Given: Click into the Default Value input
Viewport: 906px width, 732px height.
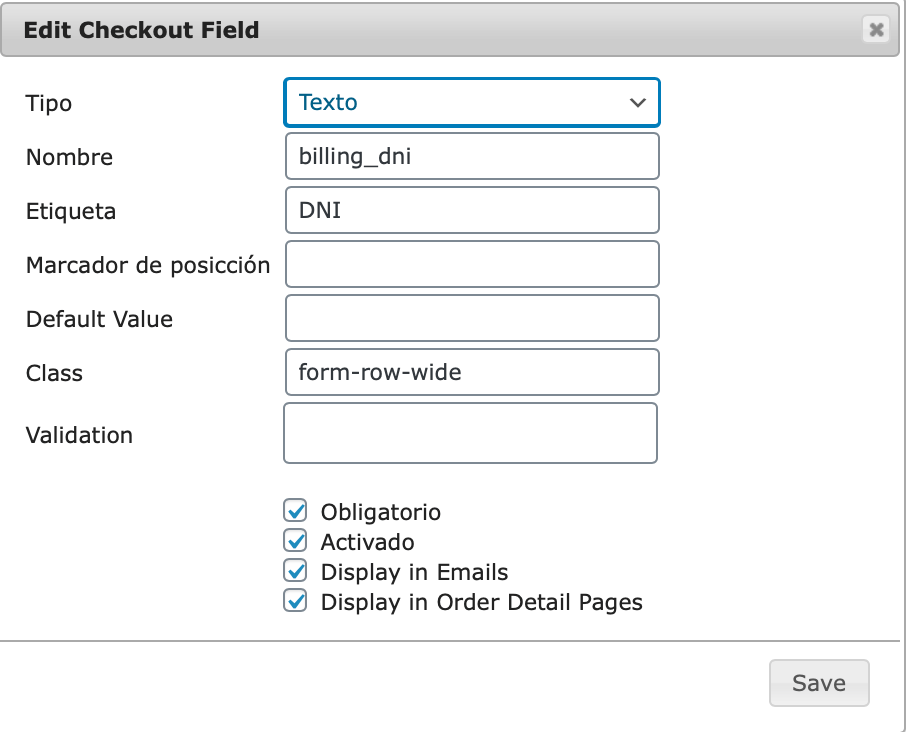Looking at the screenshot, I should [x=472, y=318].
